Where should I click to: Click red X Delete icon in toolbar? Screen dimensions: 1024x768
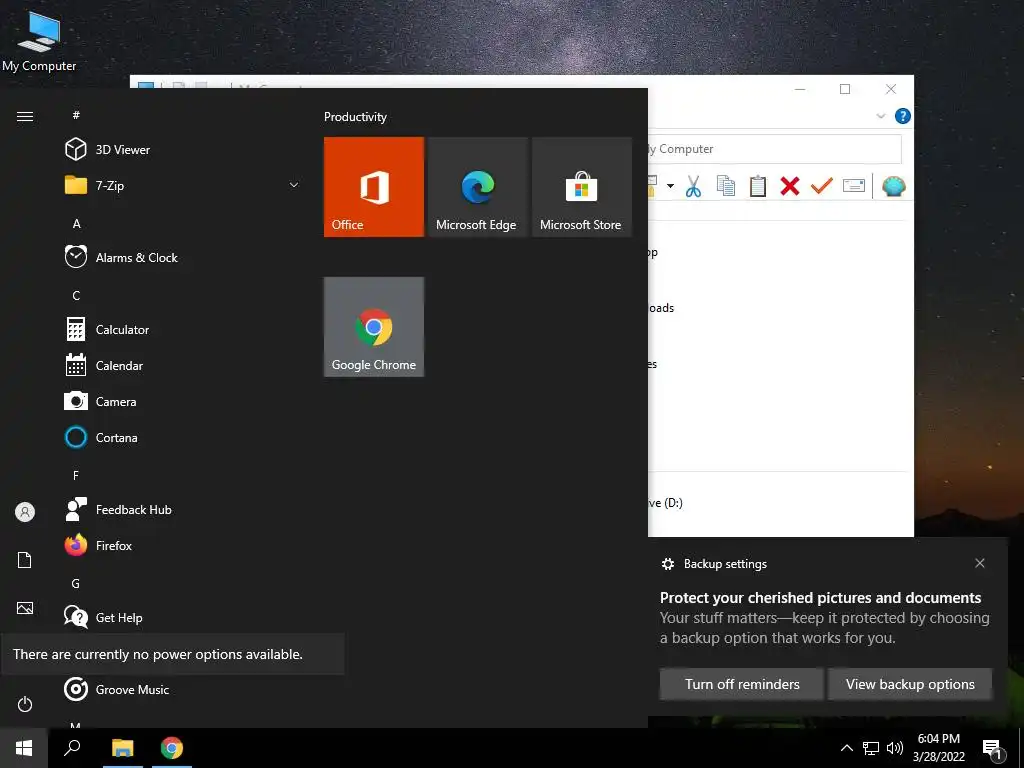[790, 186]
